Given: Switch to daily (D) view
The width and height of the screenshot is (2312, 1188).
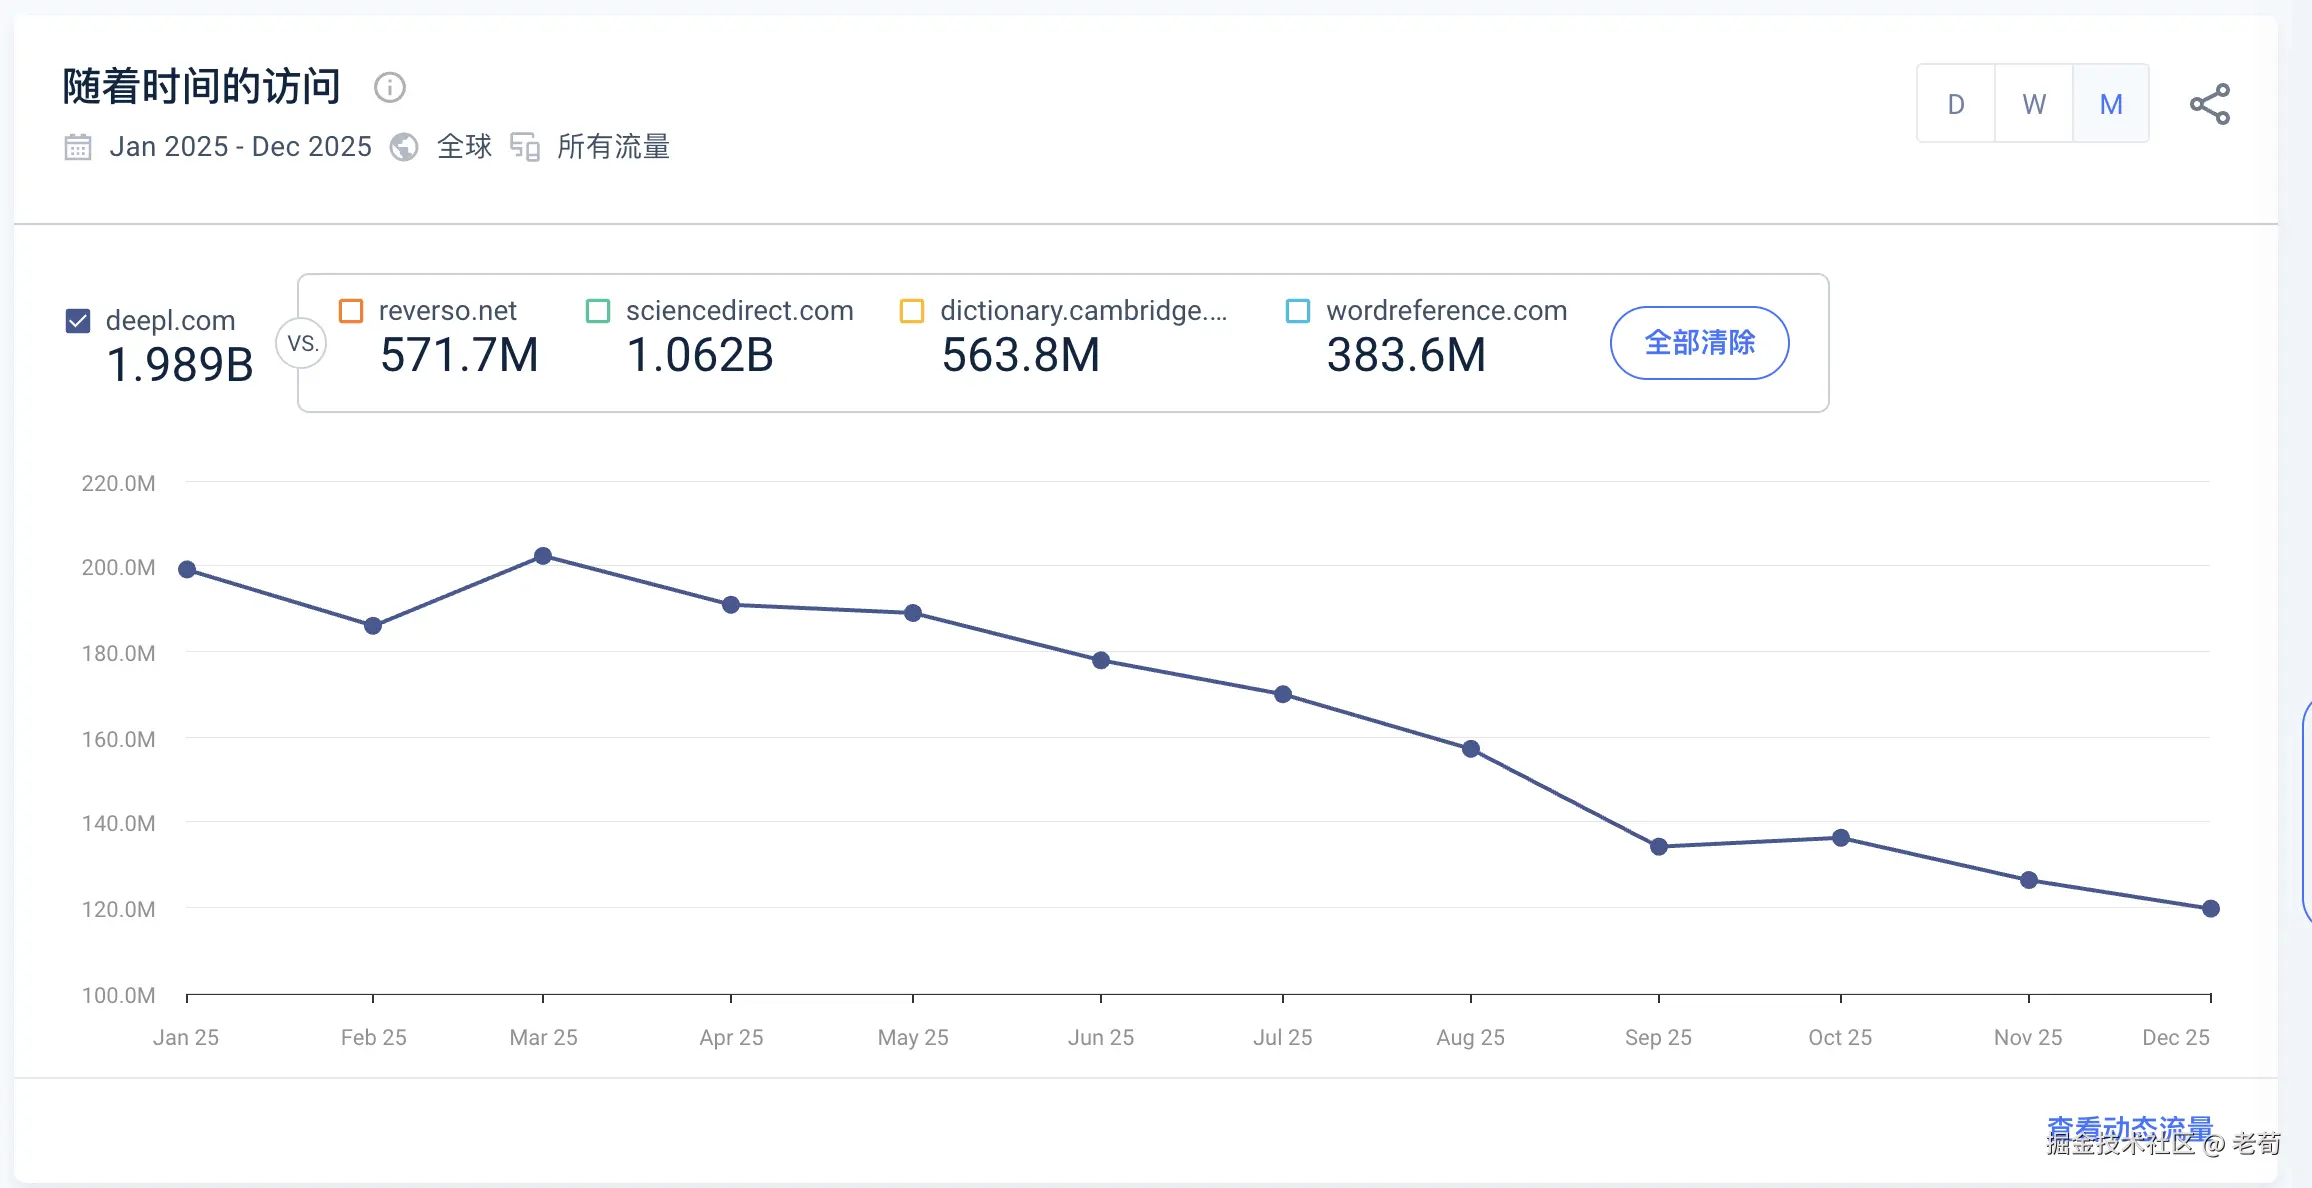Looking at the screenshot, I should coord(1956,104).
